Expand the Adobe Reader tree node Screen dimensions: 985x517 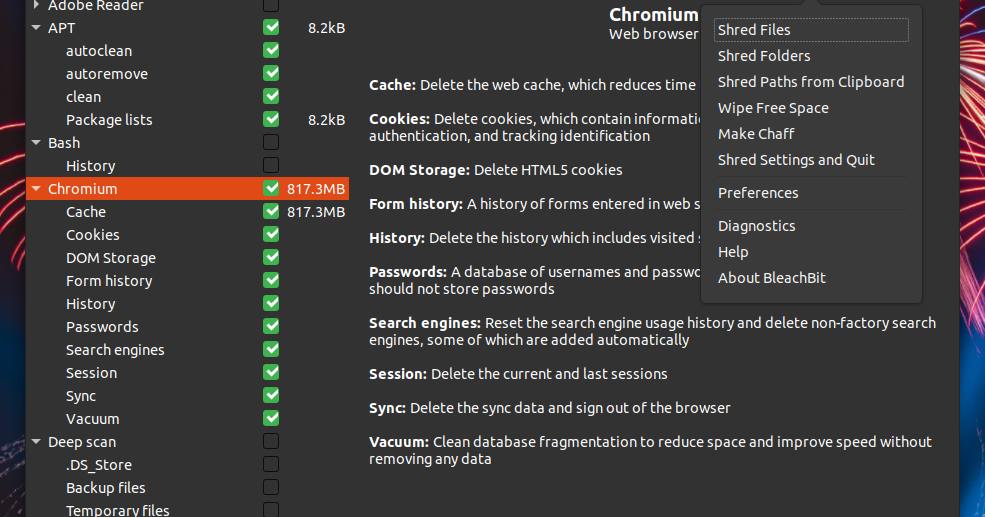click(36, 5)
